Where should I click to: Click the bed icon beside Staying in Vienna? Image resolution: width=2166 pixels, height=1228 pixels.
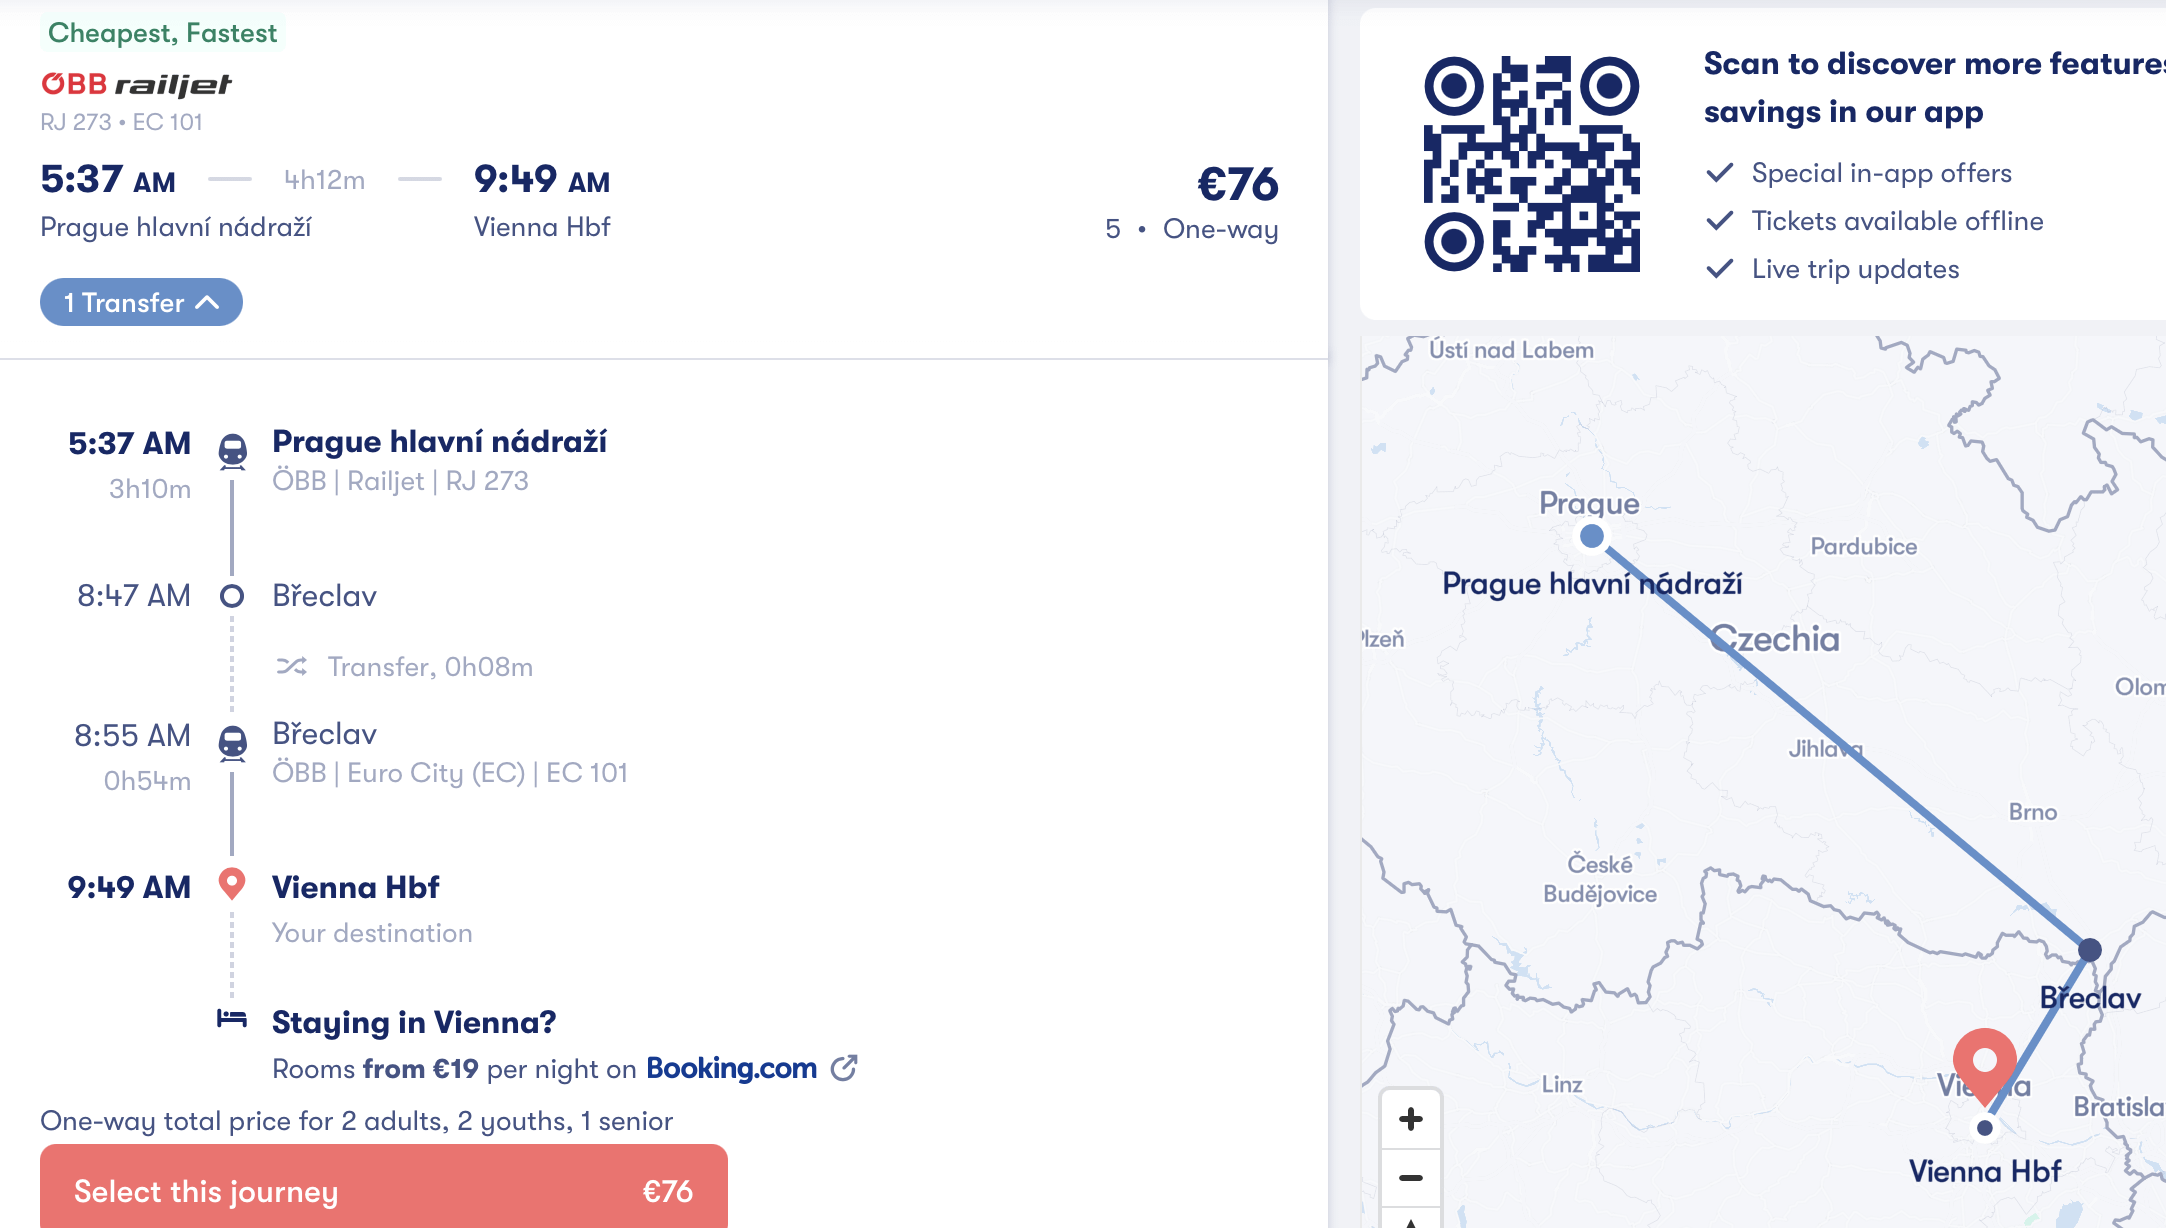click(232, 1019)
